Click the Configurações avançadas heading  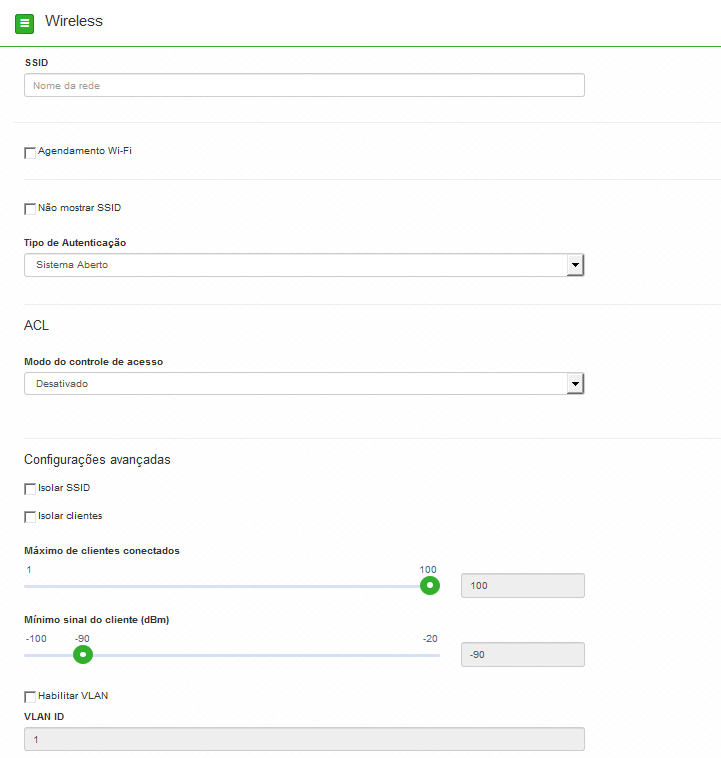point(97,459)
